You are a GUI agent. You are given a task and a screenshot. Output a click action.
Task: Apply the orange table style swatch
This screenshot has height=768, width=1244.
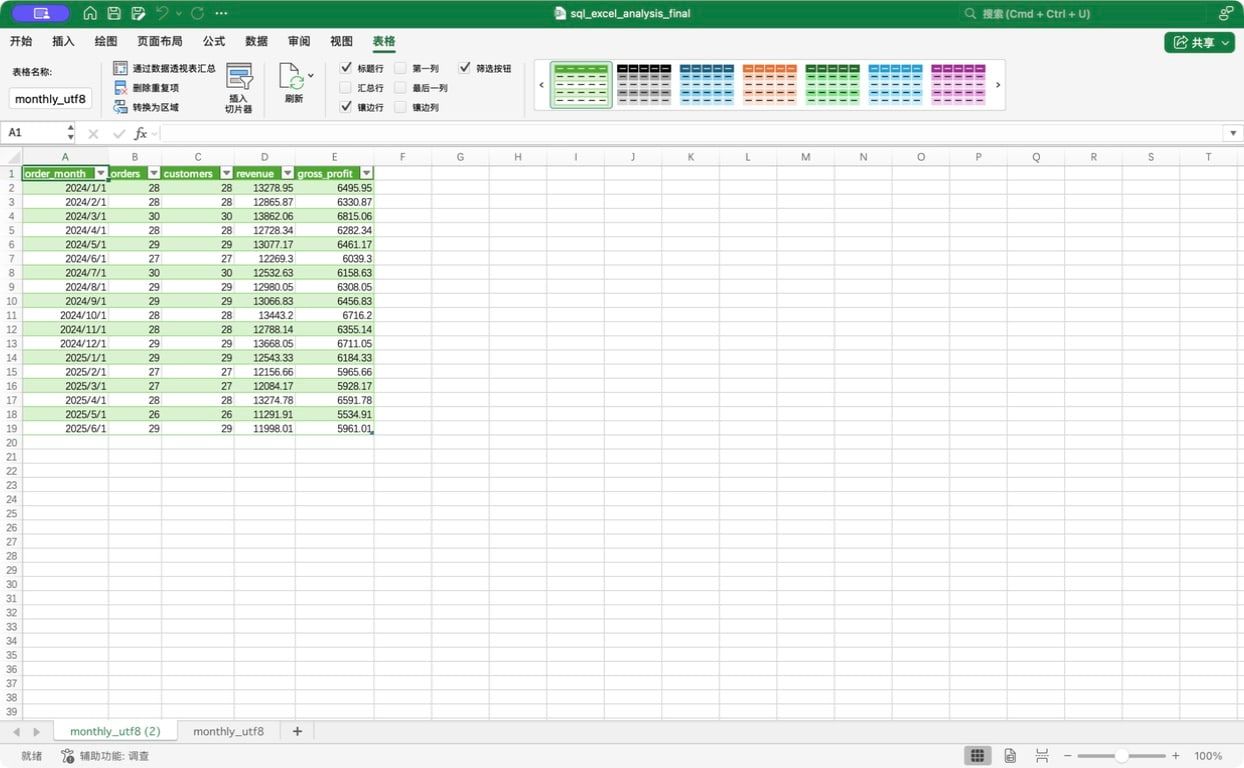770,85
